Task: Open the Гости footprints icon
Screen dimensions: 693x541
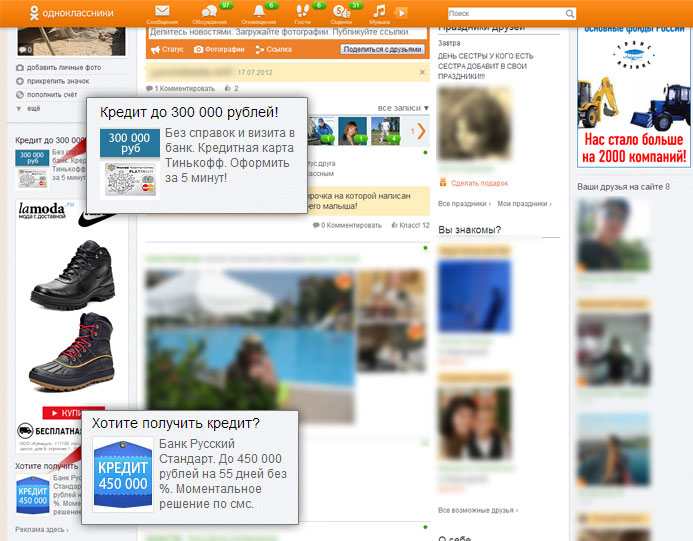Action: [303, 11]
